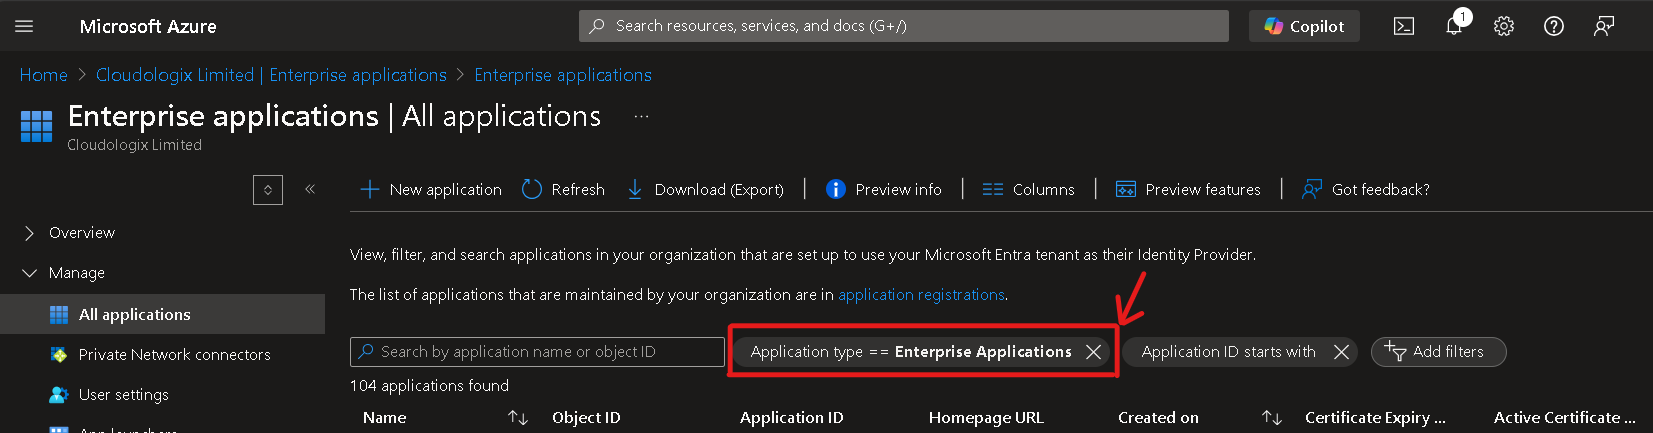Click the Search by application name or object ID box
1653x433 pixels.
tap(537, 352)
